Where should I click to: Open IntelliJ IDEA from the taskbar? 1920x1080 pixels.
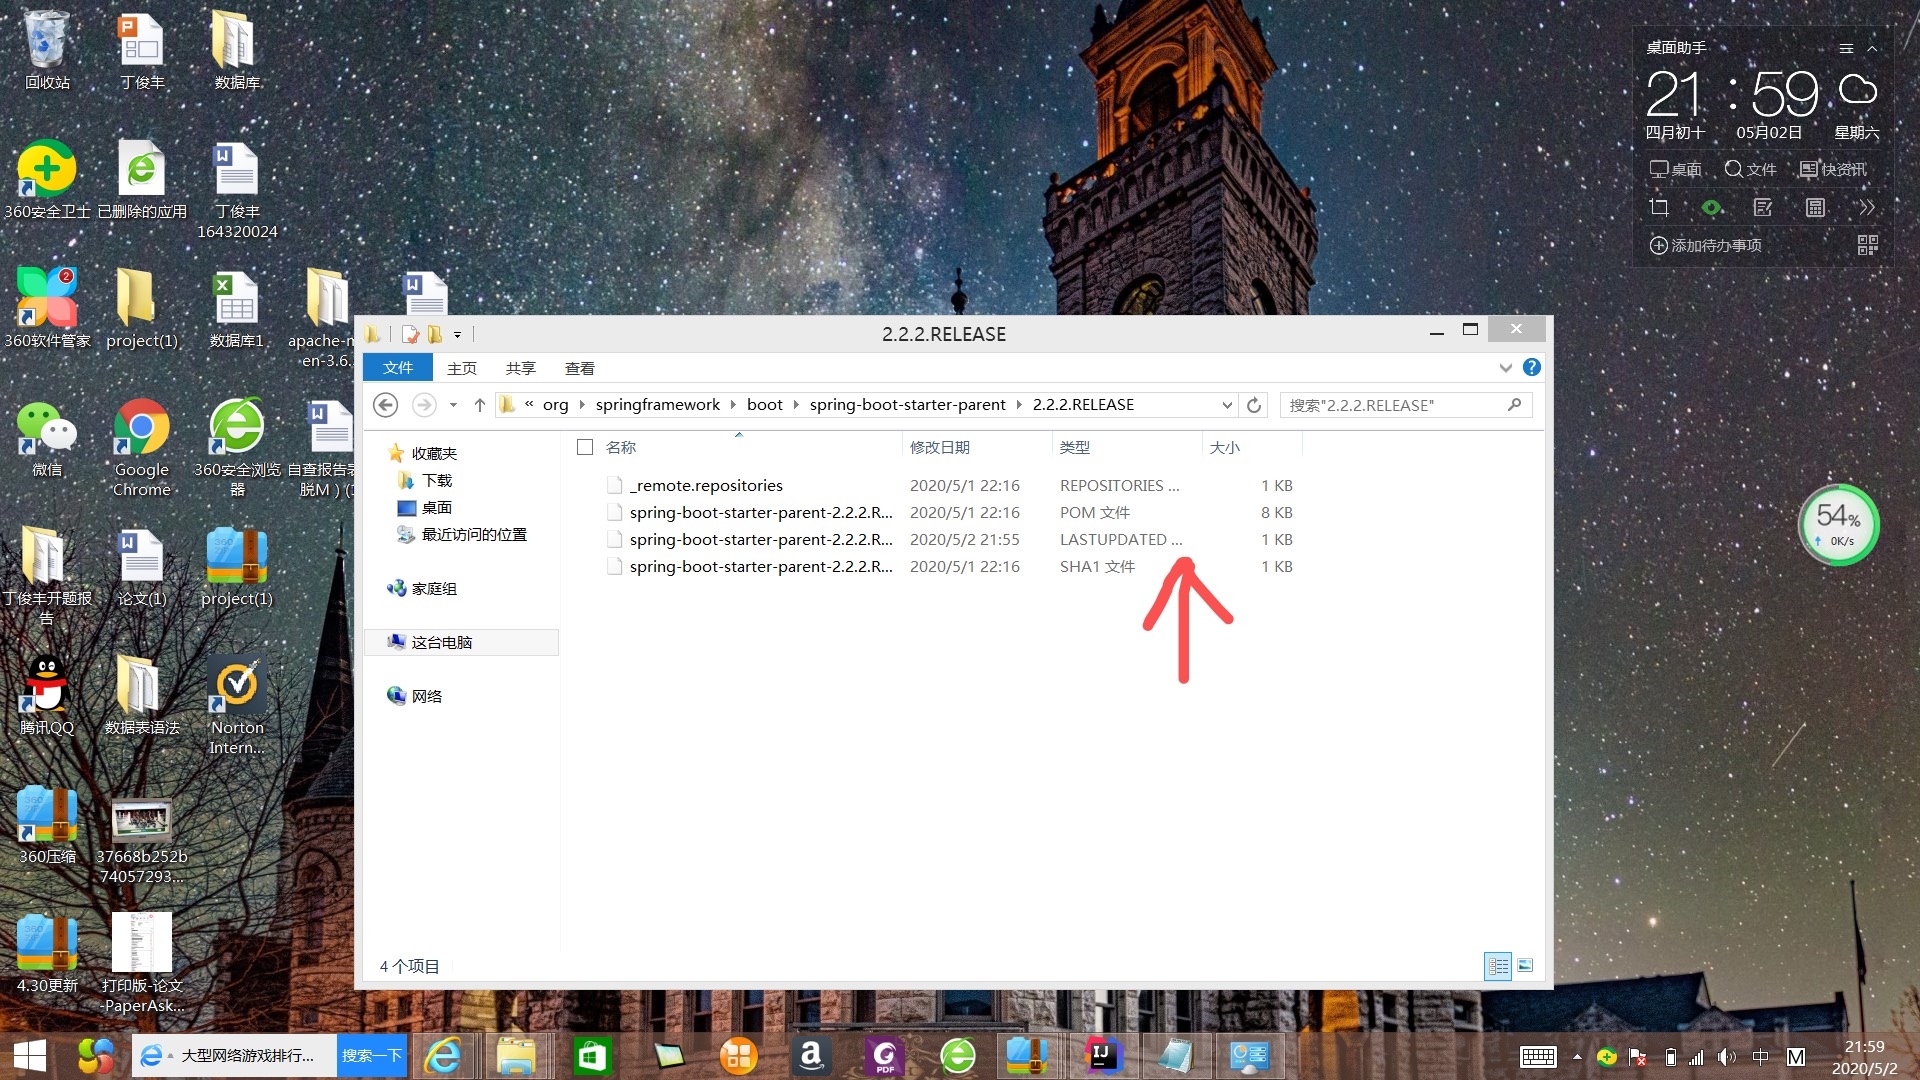[1103, 1056]
